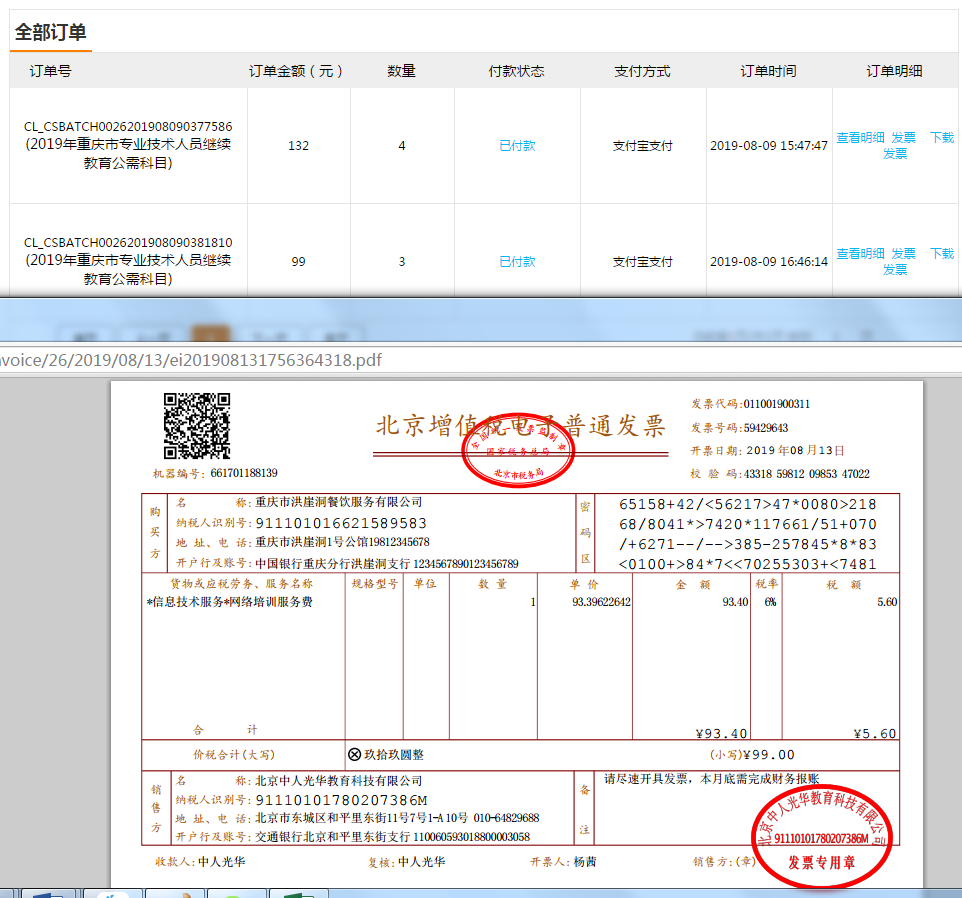
Task: Click the tax rate 6%
Action: pyautogui.click(x=770, y=602)
